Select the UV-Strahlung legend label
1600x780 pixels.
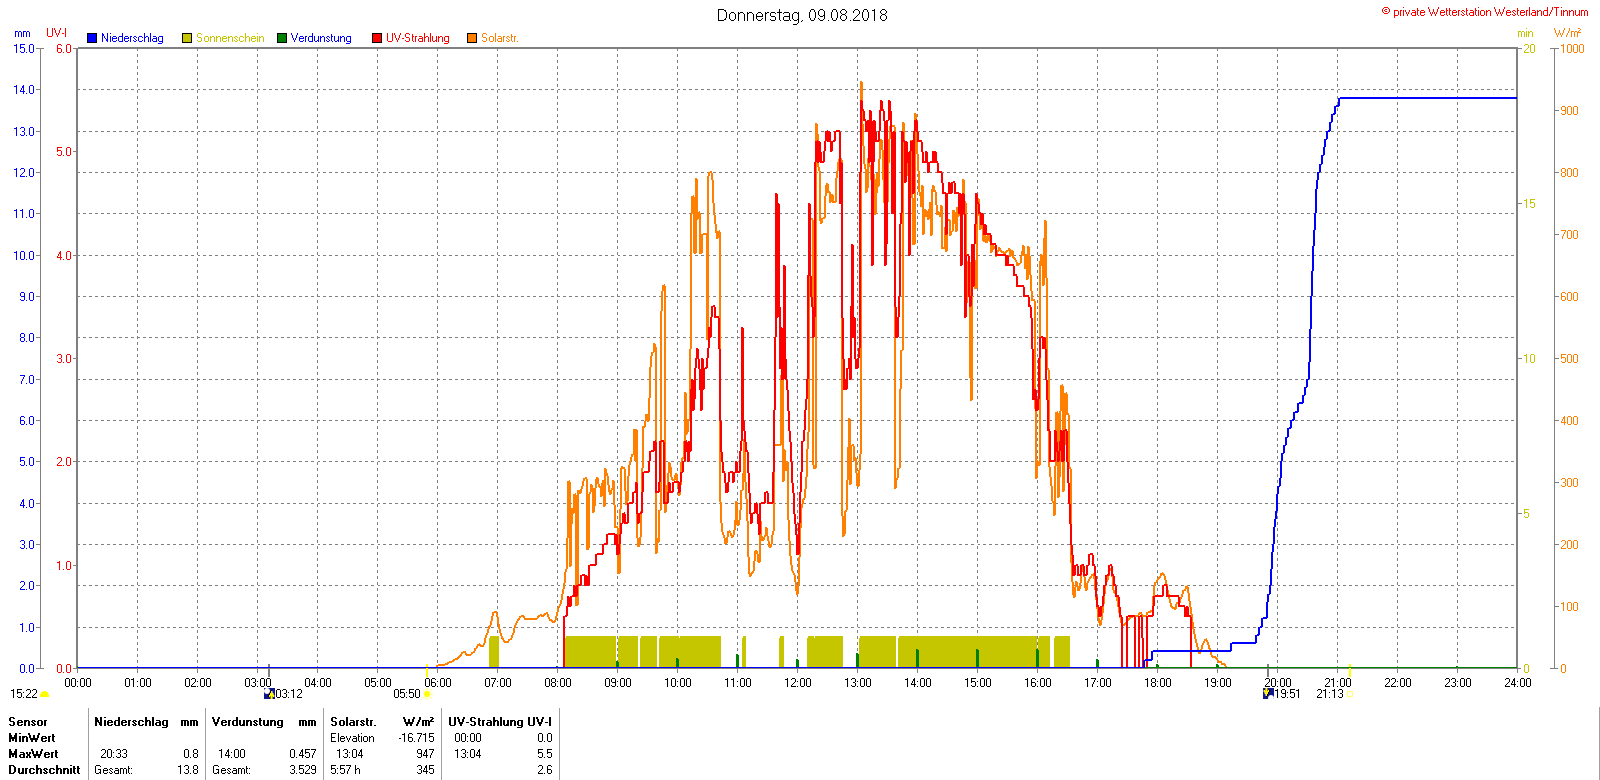pos(418,38)
